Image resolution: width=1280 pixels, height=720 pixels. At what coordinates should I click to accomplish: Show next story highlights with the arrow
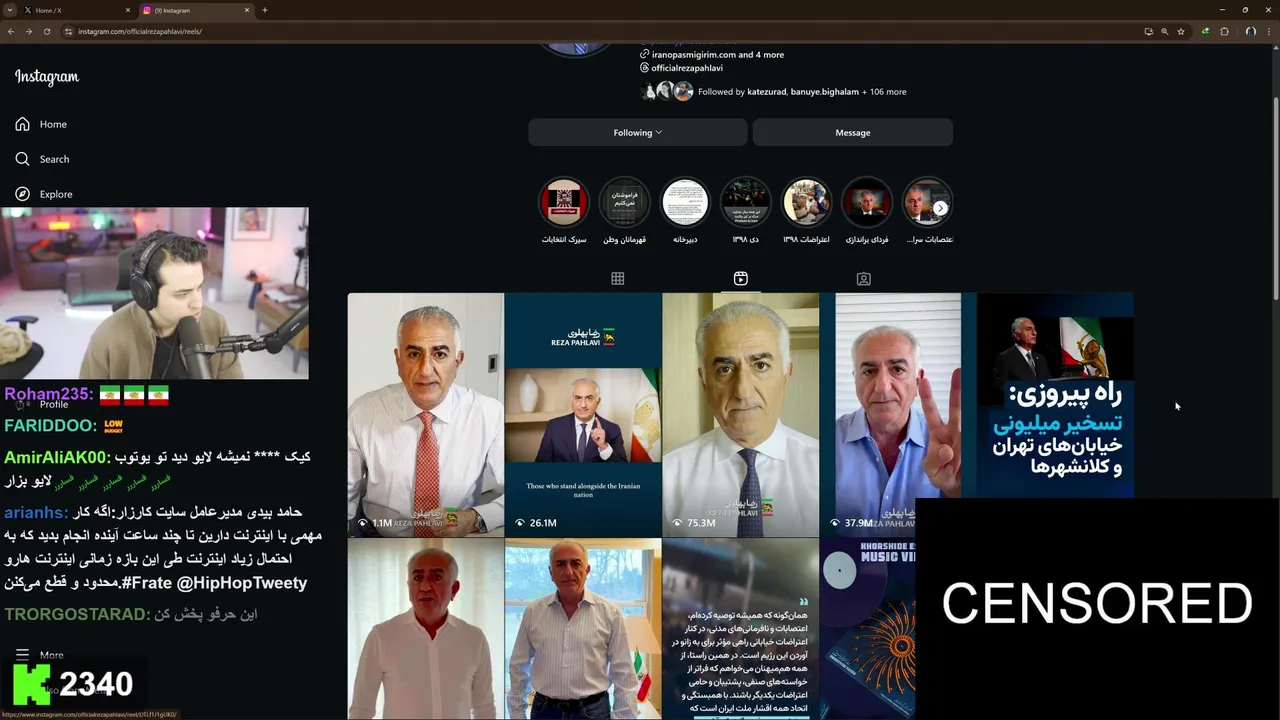coord(941,208)
